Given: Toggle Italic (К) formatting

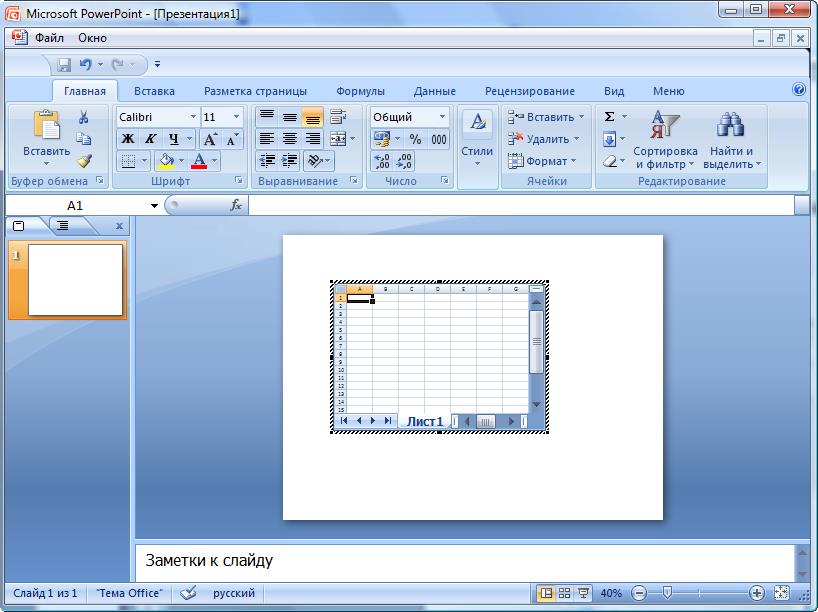Looking at the screenshot, I should click(x=151, y=139).
